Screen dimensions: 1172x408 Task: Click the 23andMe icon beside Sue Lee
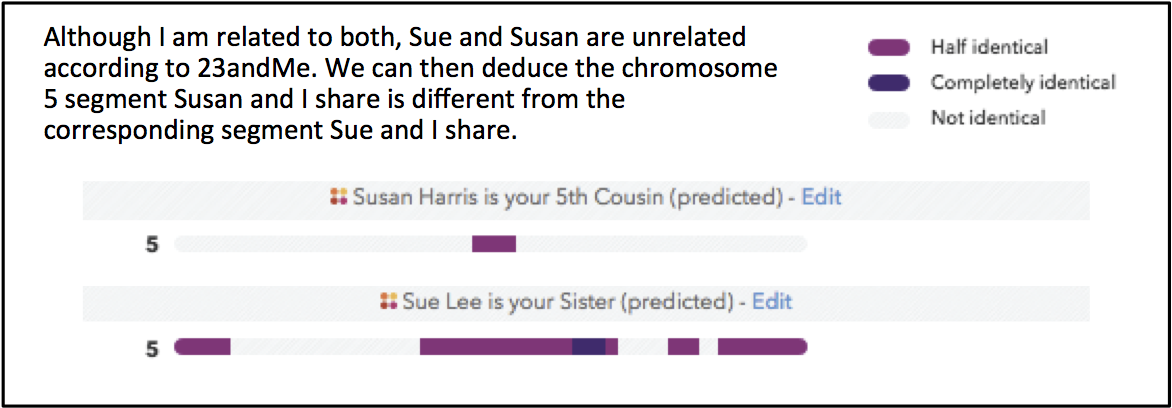[389, 302]
